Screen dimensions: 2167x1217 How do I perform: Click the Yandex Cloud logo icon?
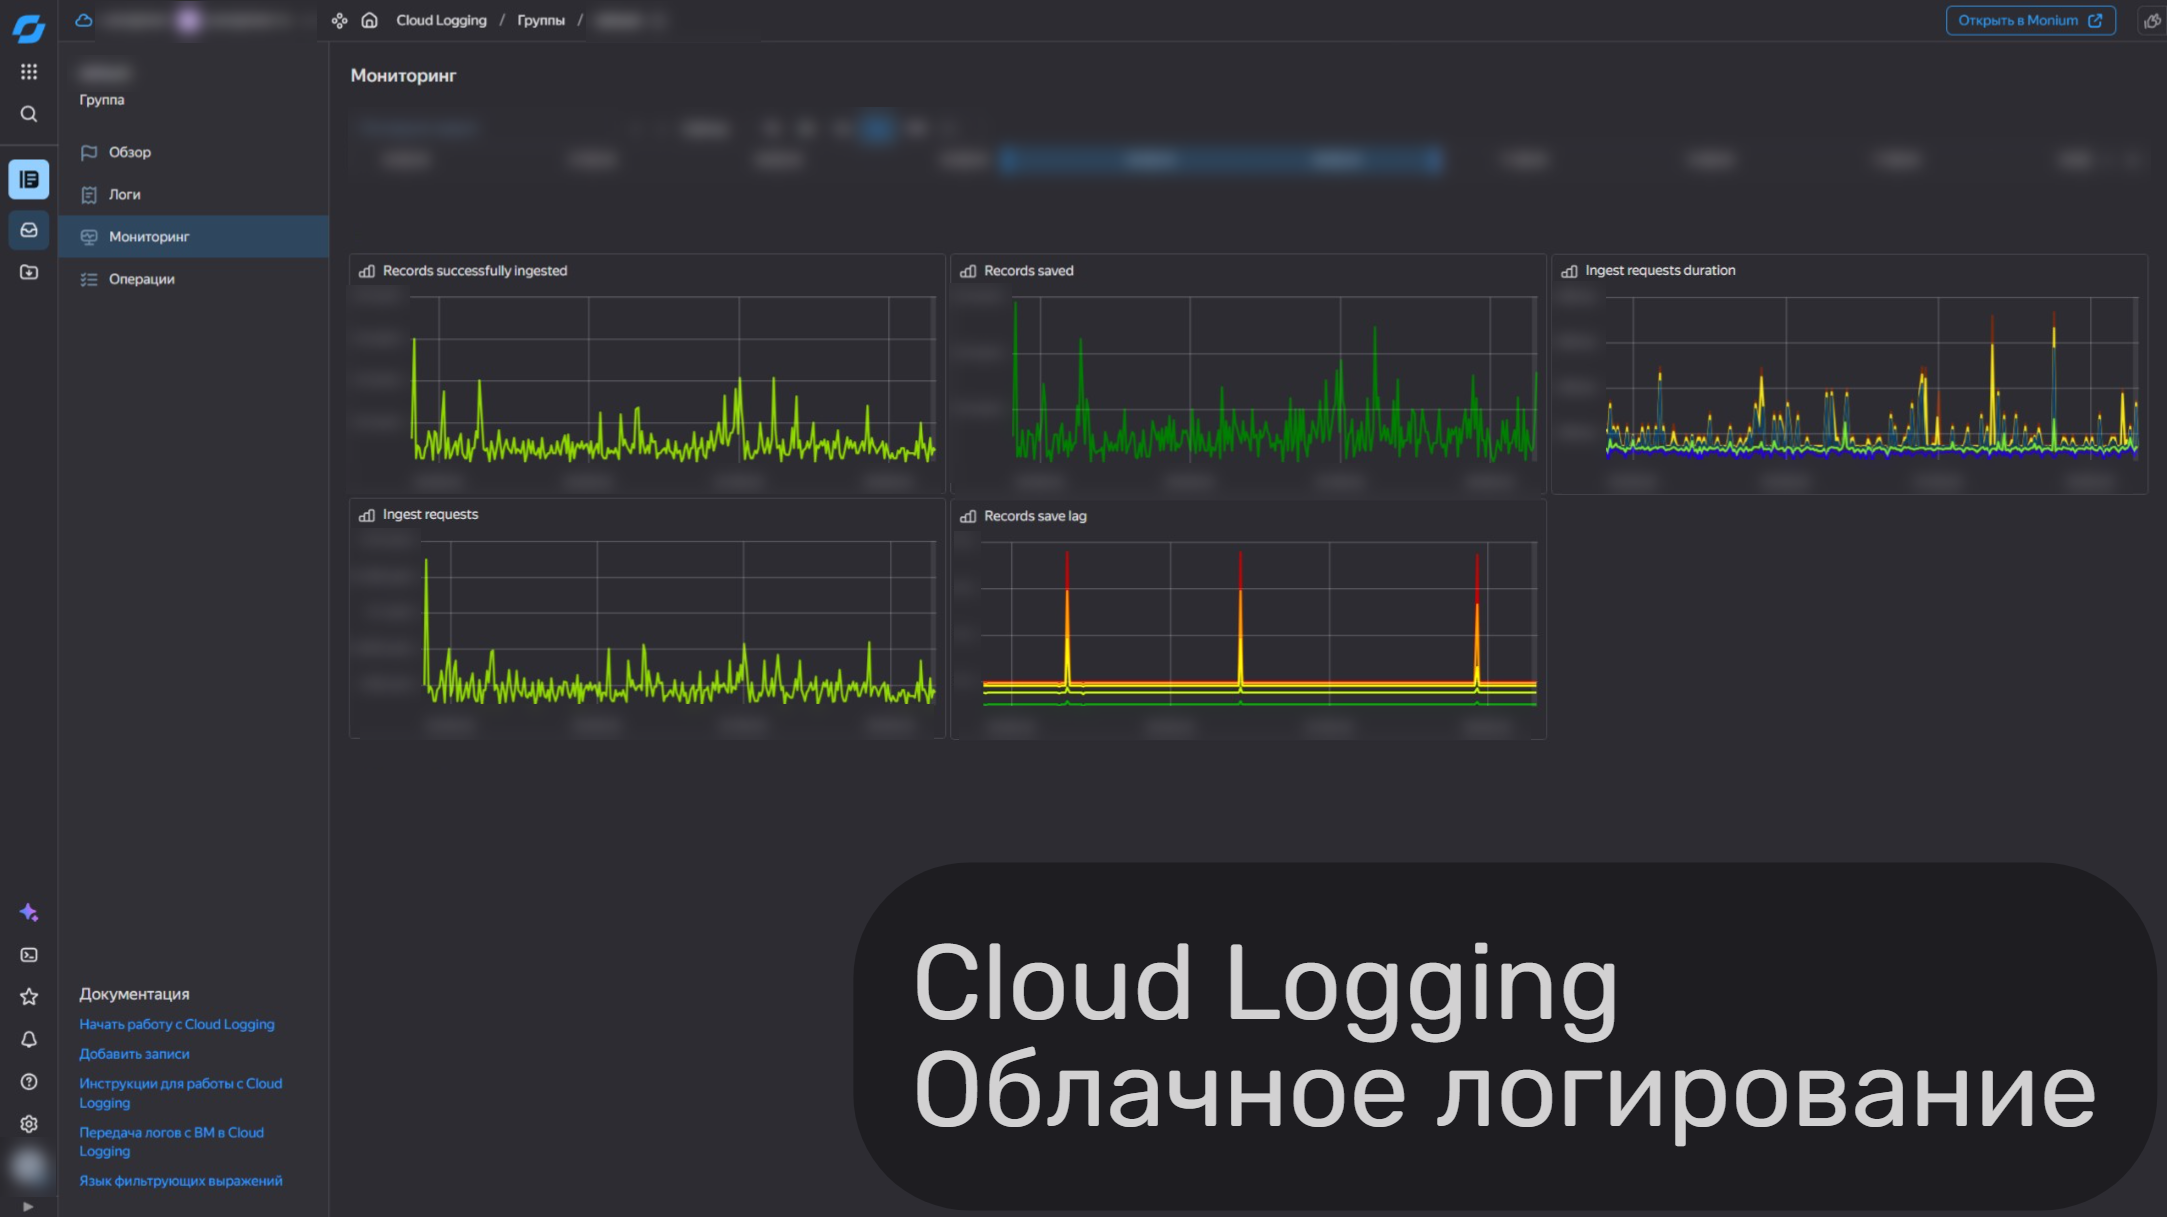[x=29, y=29]
